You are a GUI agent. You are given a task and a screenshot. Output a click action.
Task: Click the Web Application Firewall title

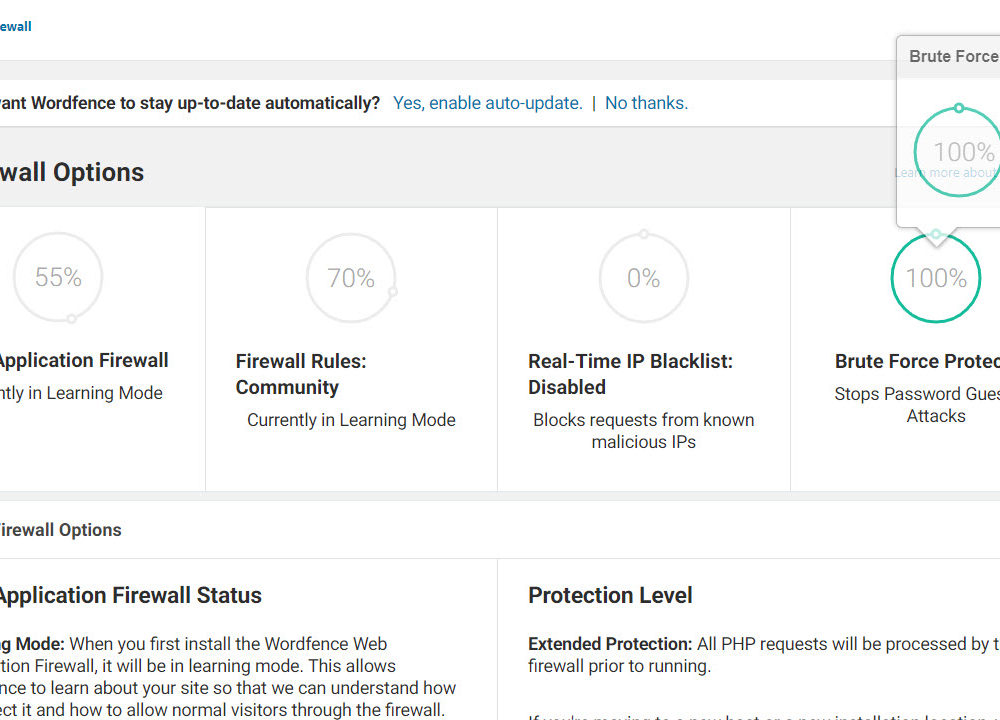[83, 361]
